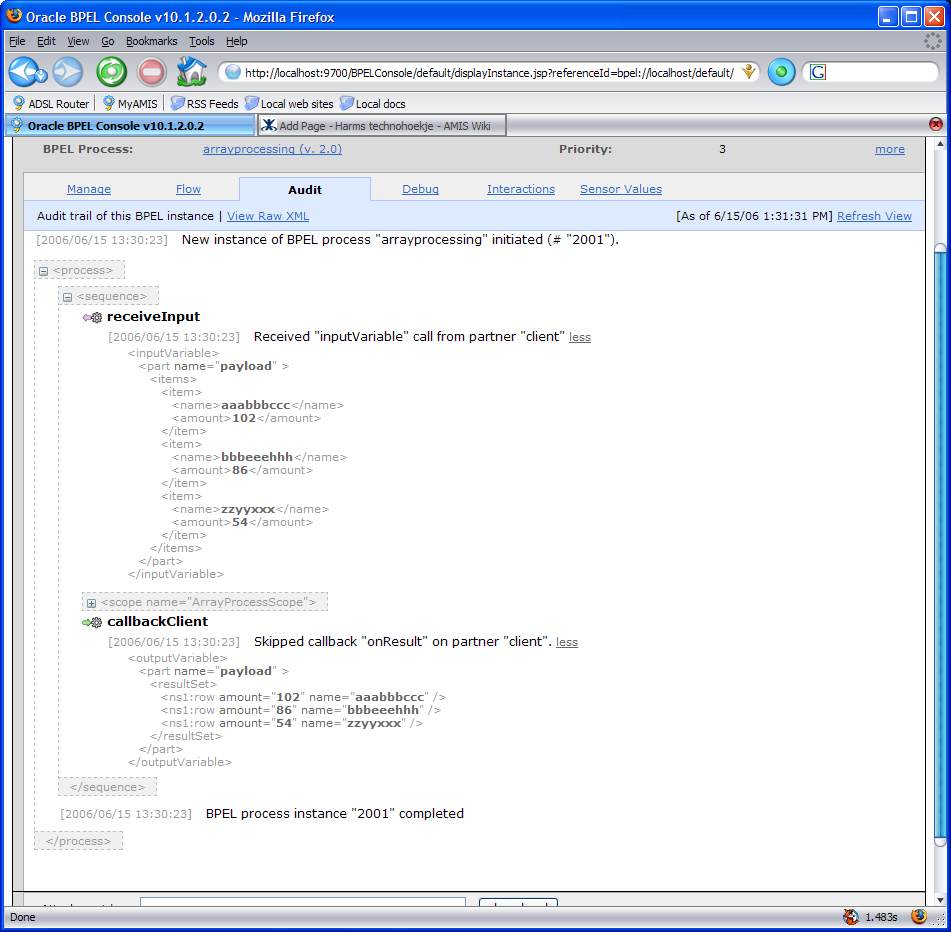Open the Bookmarks menu

coord(151,41)
